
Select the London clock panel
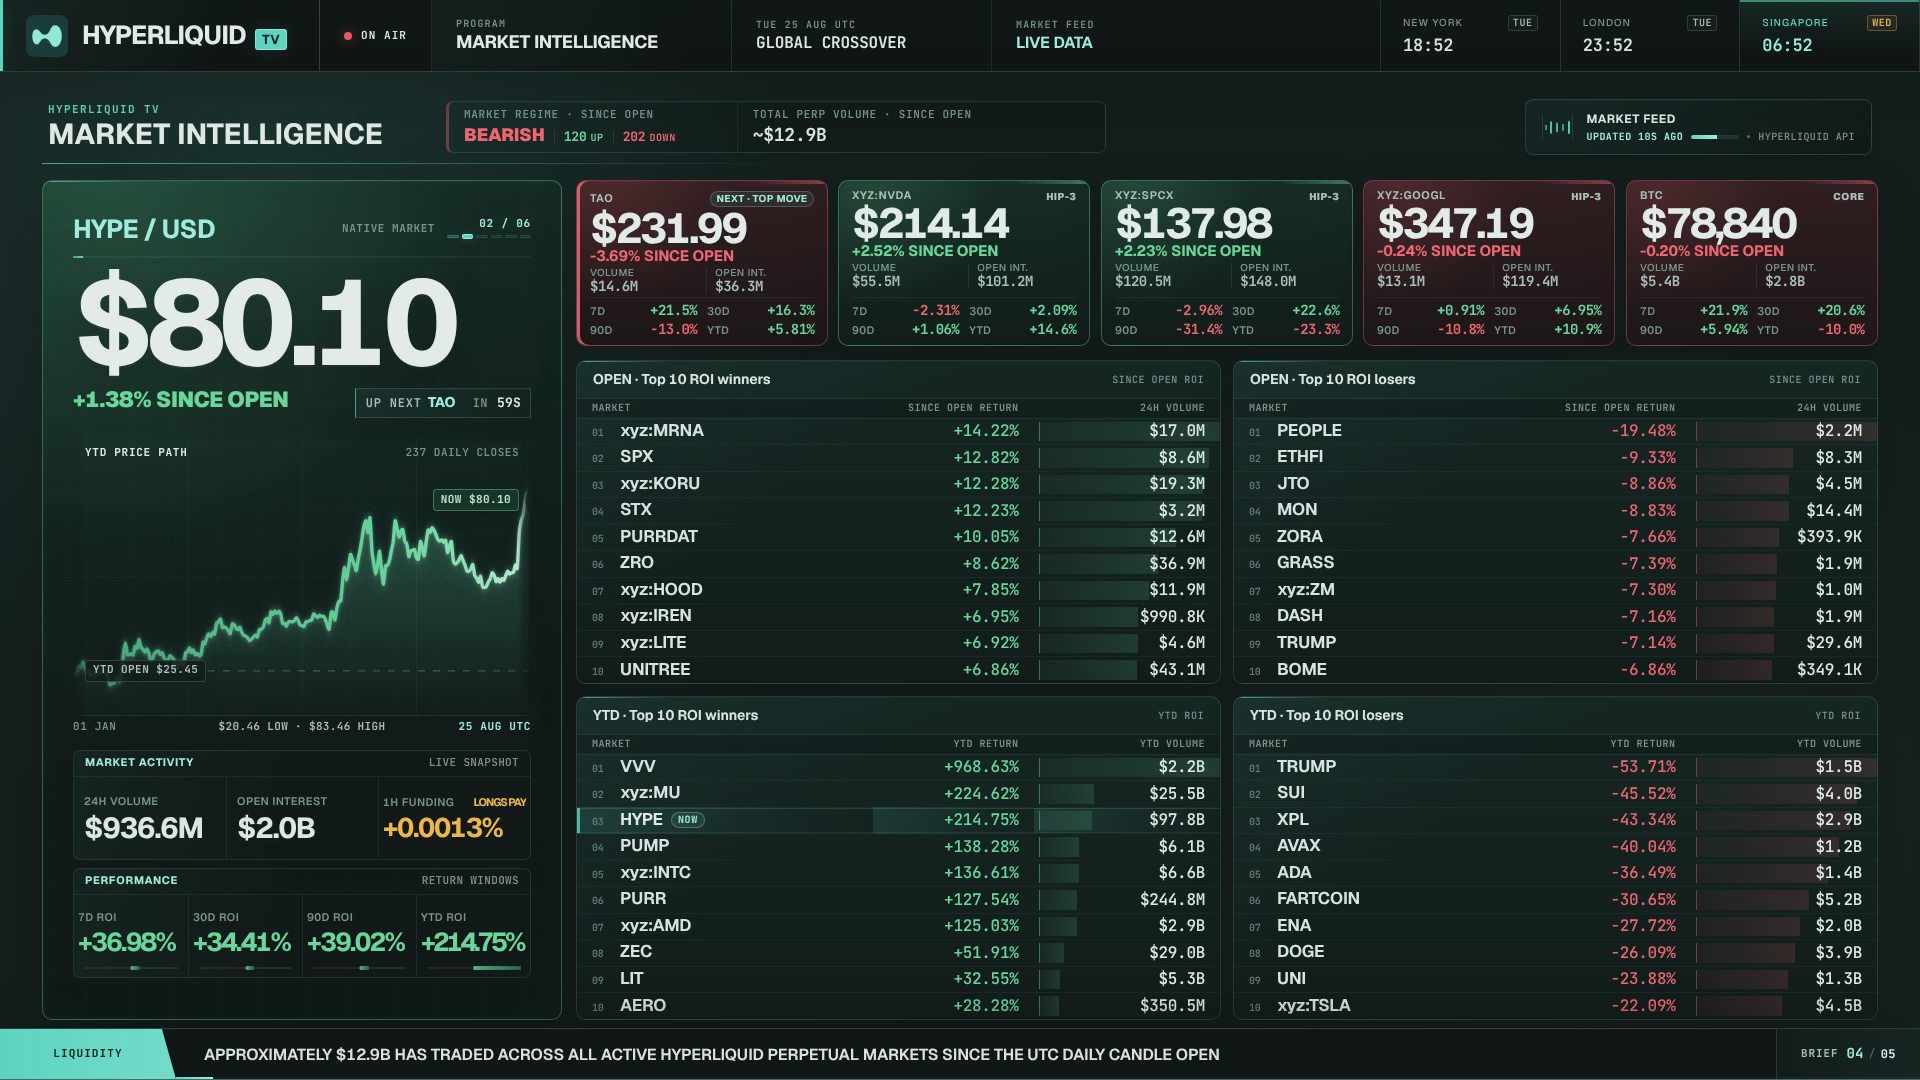[1649, 35]
